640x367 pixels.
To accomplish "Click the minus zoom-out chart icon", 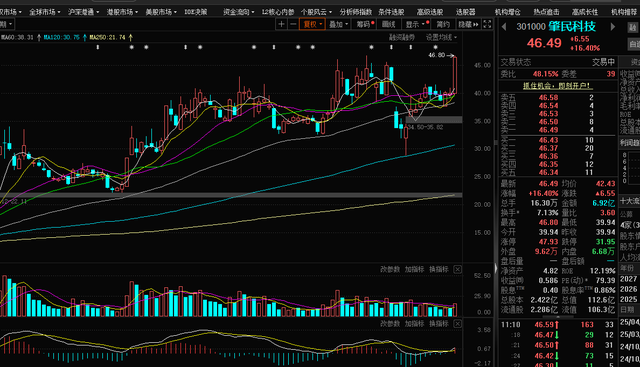I will point(293,24).
